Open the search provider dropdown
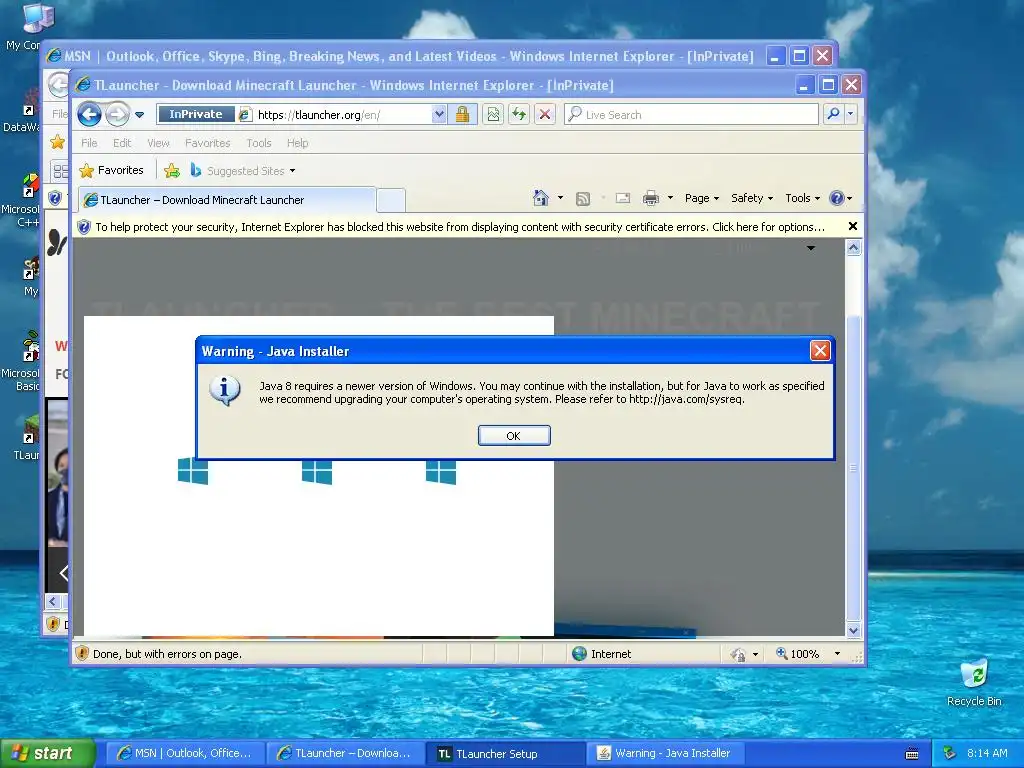Viewport: 1024px width, 768px height. coord(850,114)
